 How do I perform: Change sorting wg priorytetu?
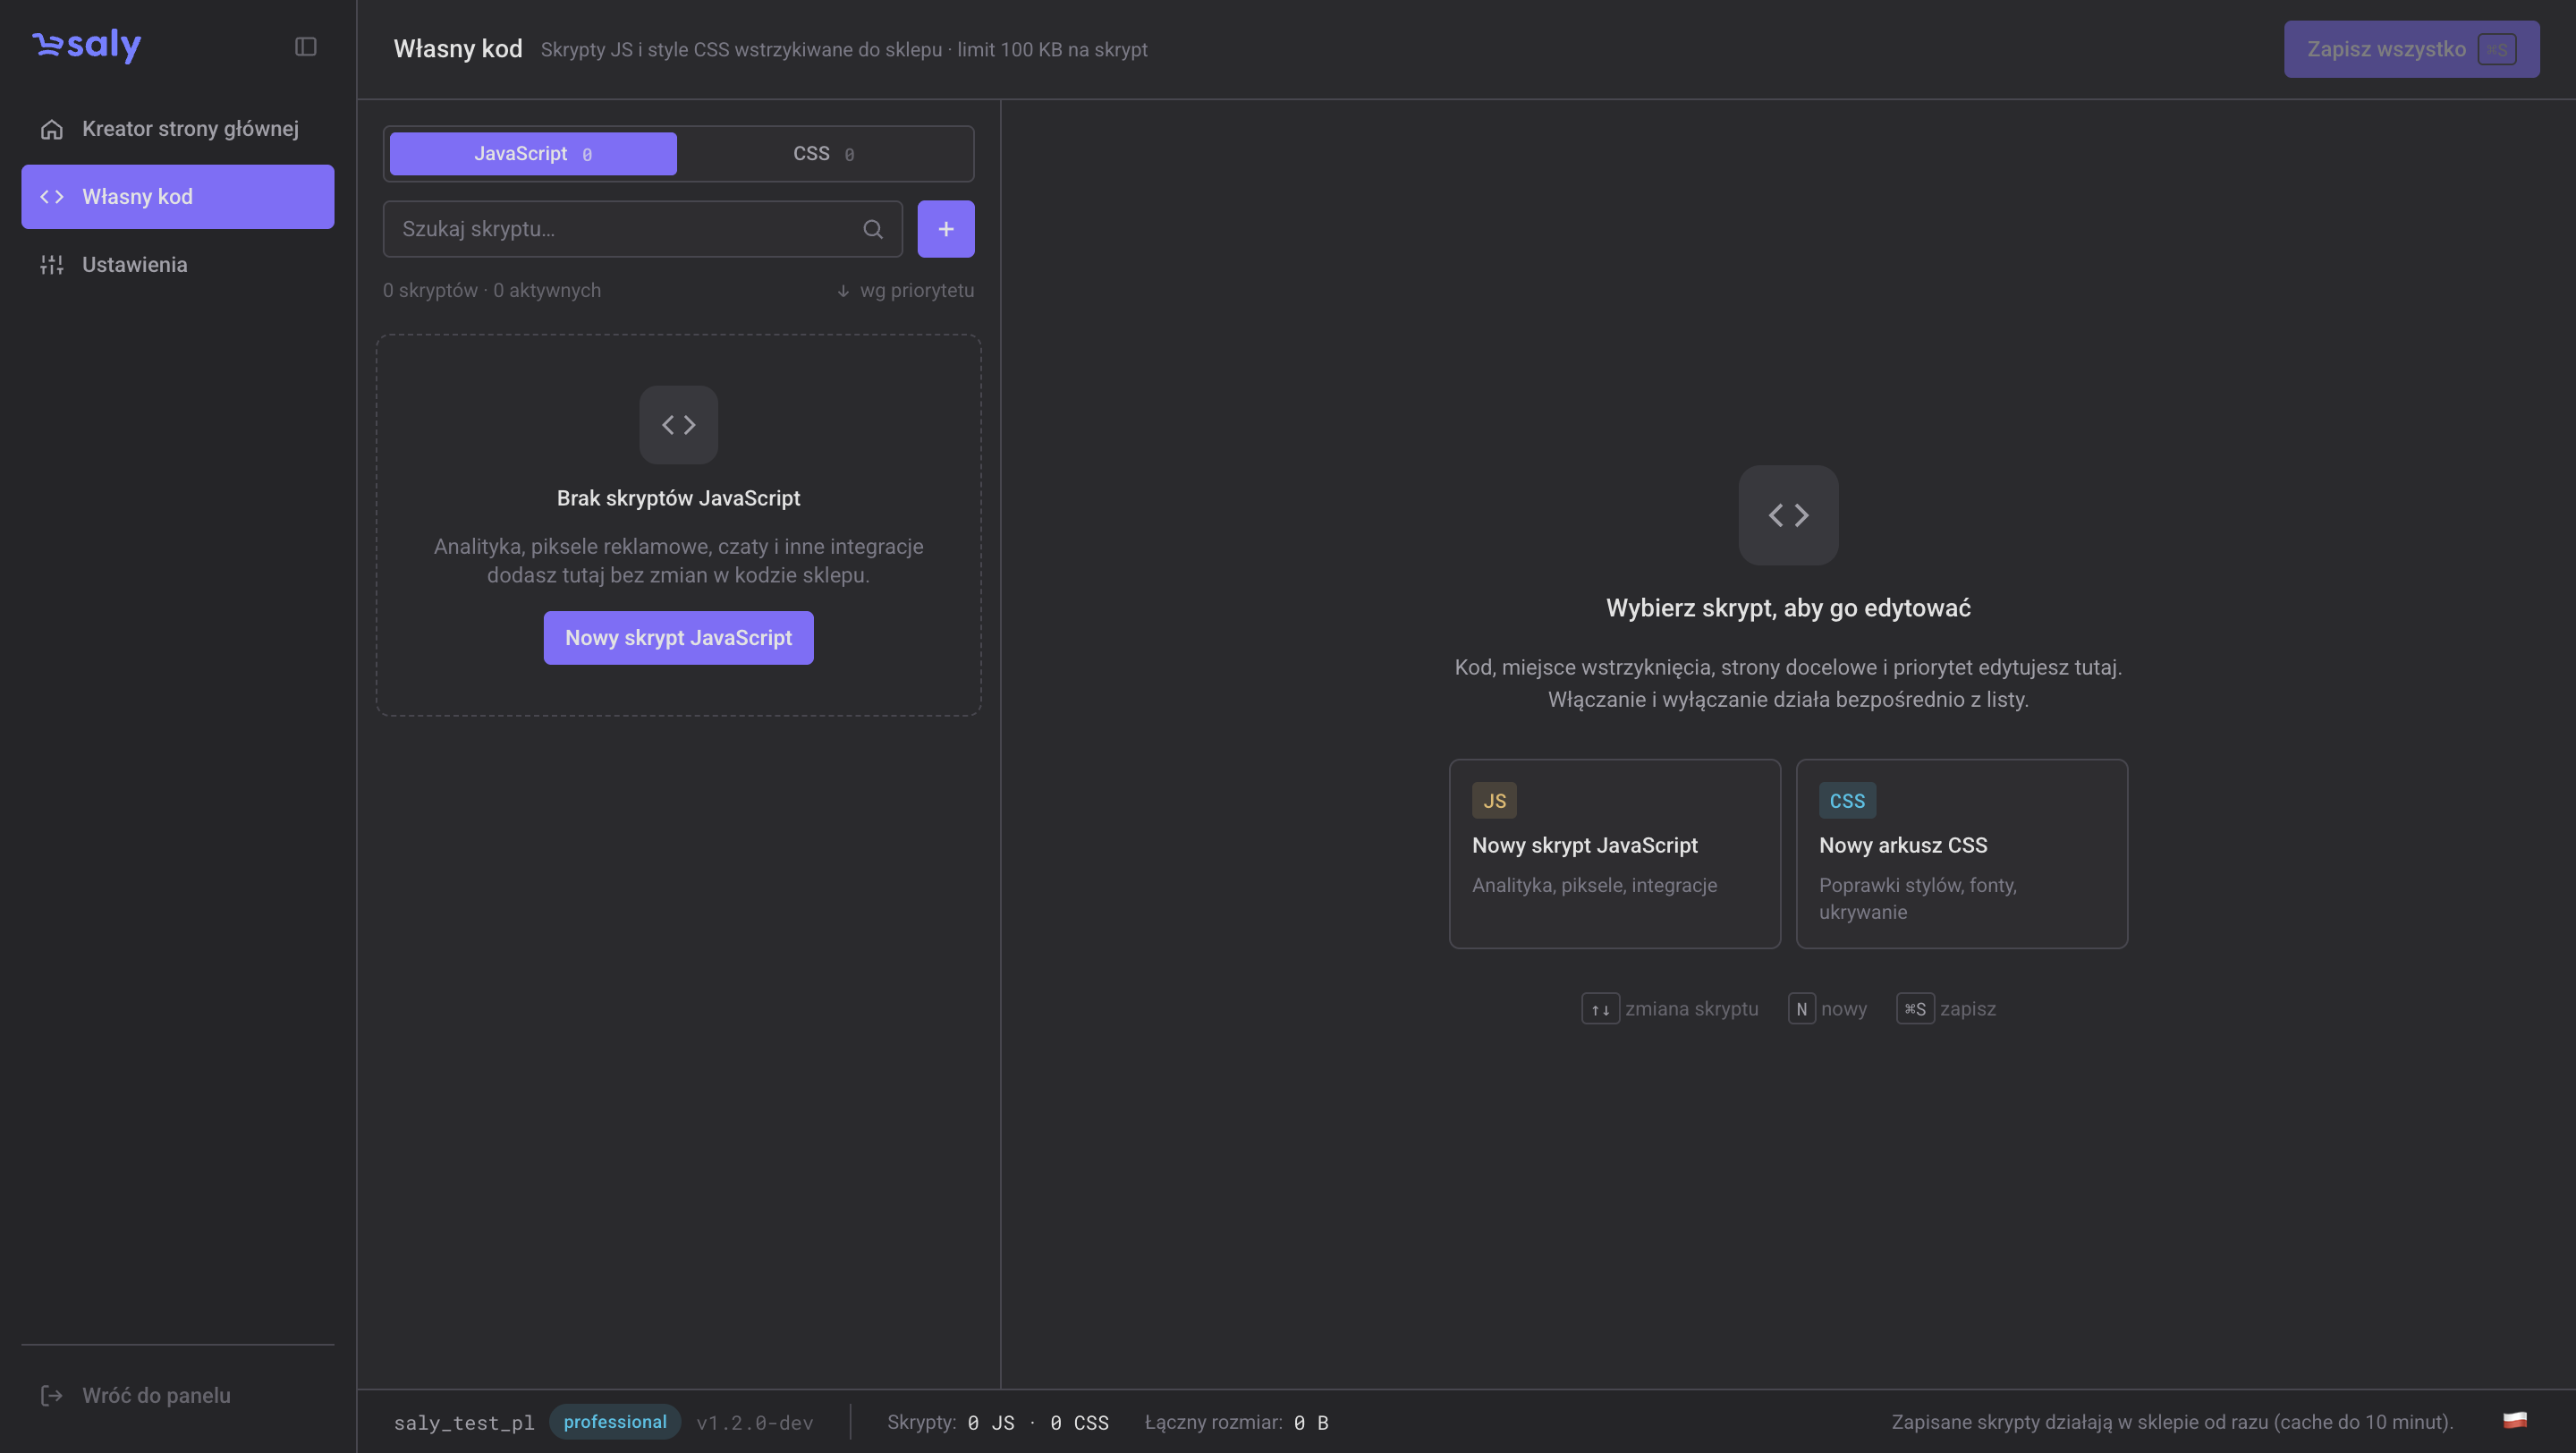pyautogui.click(x=905, y=291)
